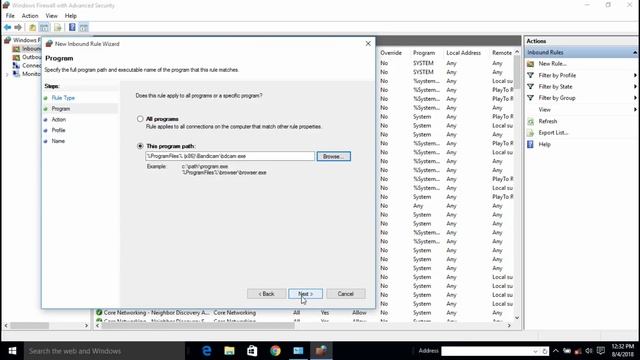Click the Mail app taskbar icon
This screenshot has width=640, height=360.
[x=298, y=351]
